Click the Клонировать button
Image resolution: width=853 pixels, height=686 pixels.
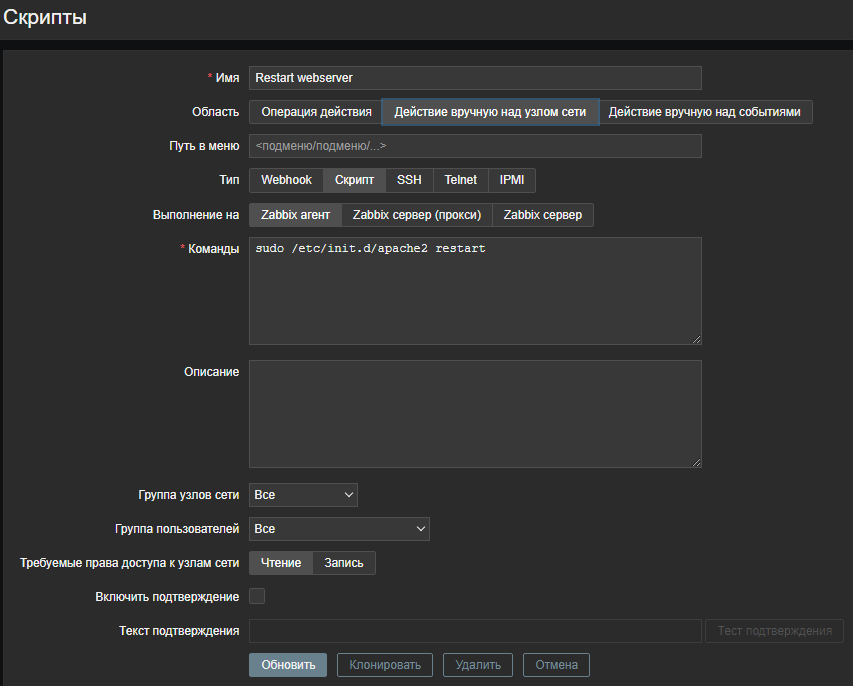tap(385, 665)
